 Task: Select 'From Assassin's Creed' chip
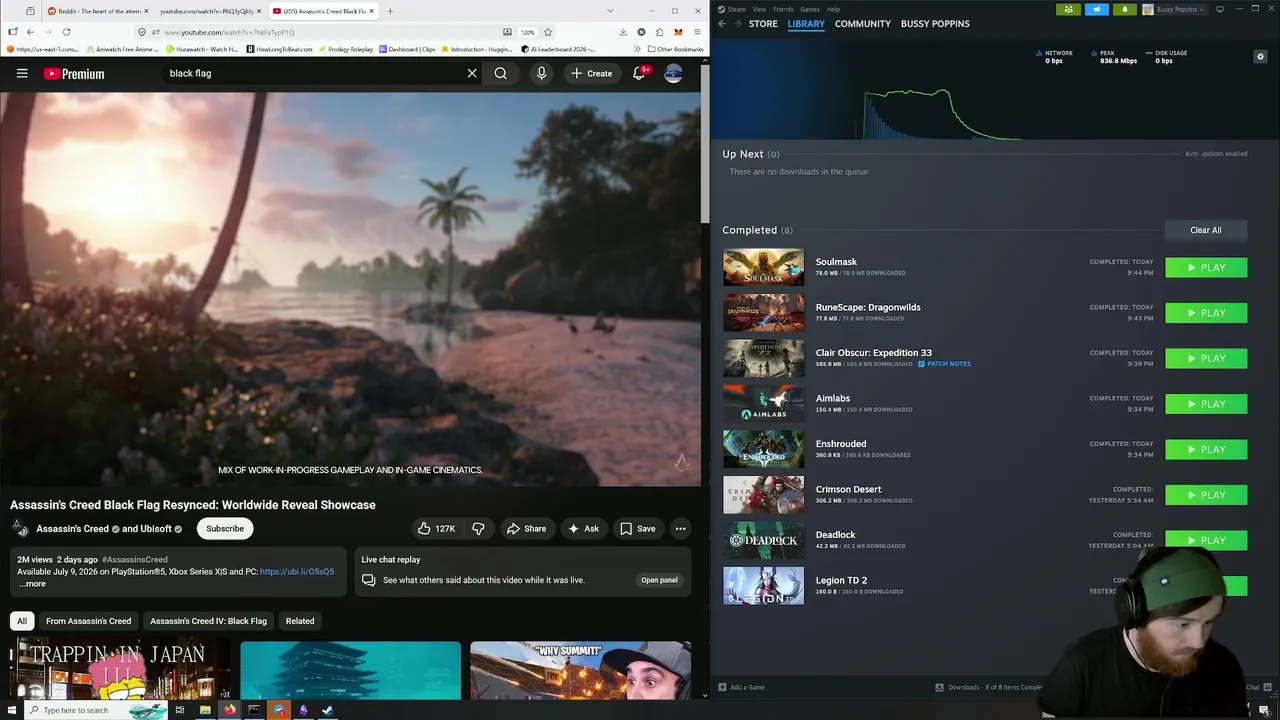88,621
